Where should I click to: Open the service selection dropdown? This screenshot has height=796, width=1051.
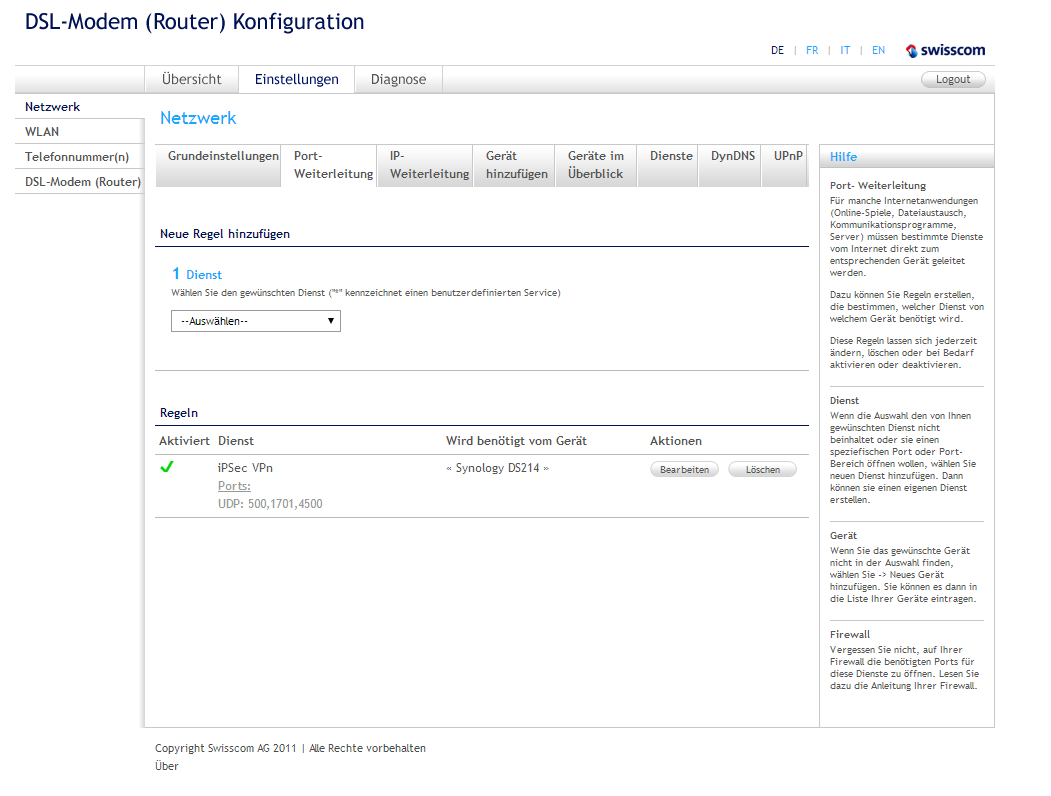256,321
